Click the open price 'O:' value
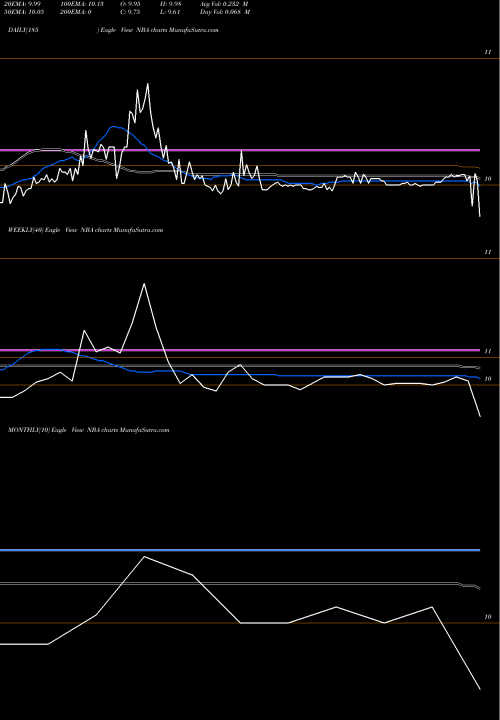 coord(130,4)
